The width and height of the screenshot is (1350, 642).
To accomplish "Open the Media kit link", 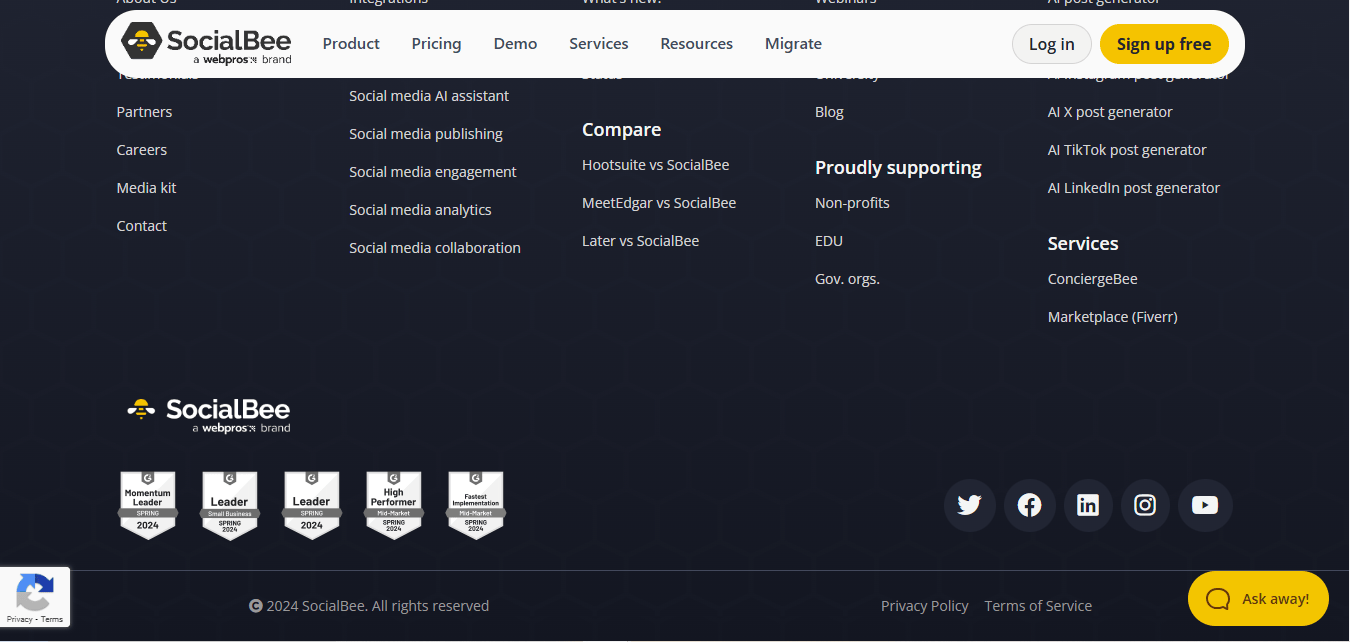I will click(x=146, y=188).
